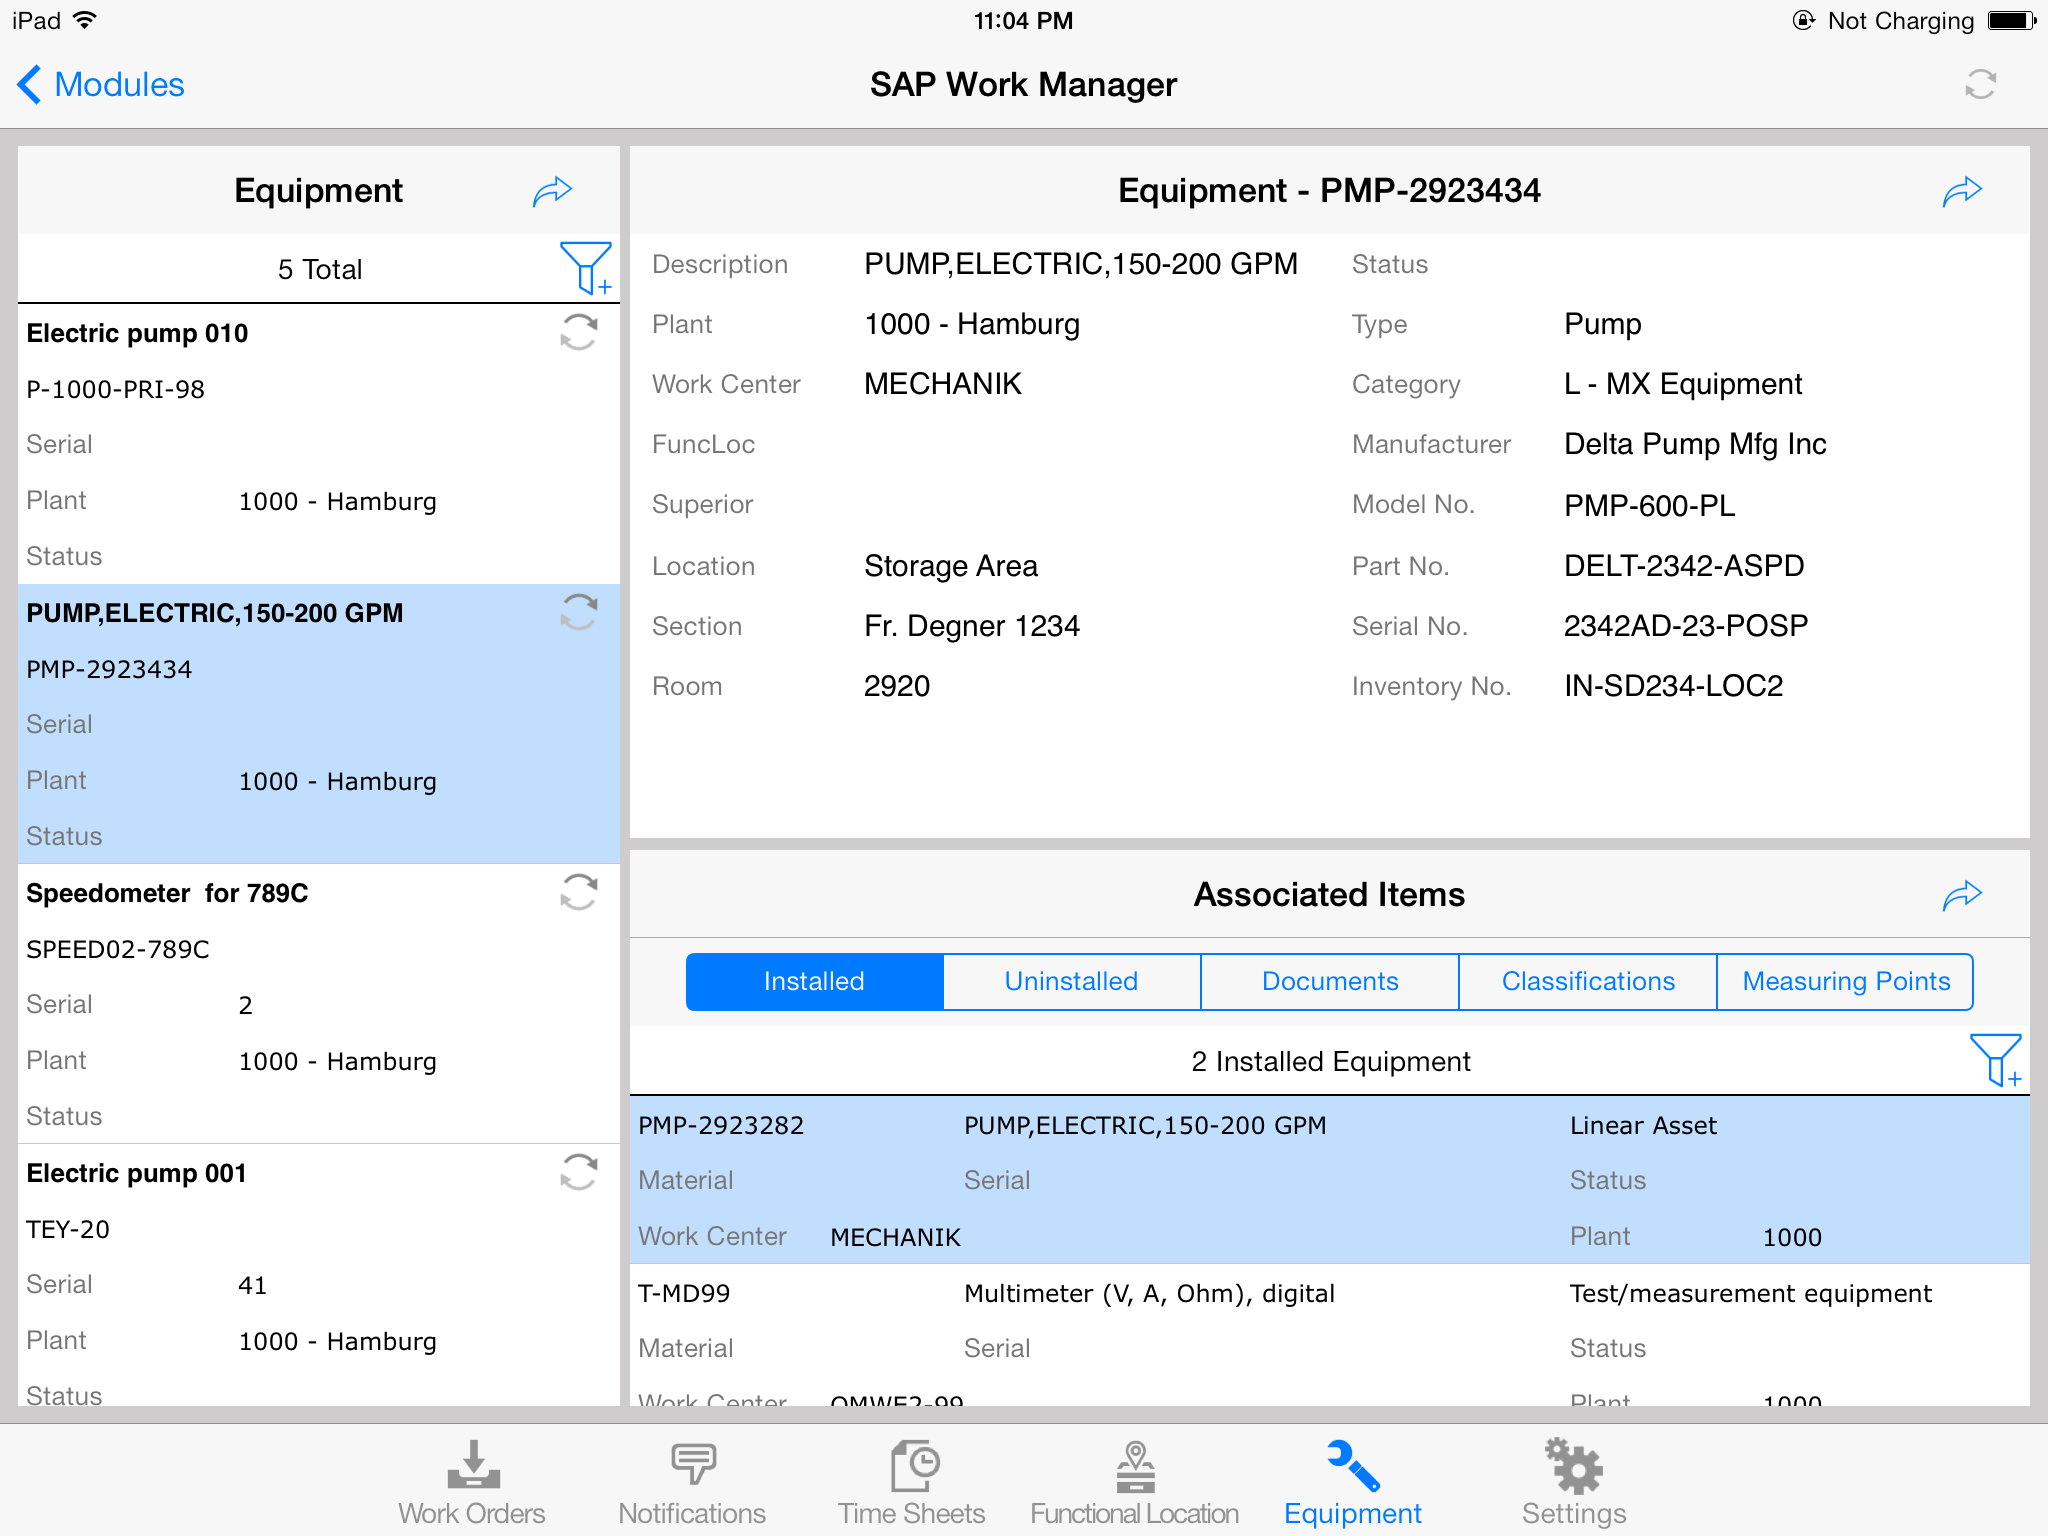Image resolution: width=2048 pixels, height=1536 pixels.
Task: Go to Notifications module
Action: pyautogui.click(x=692, y=1483)
